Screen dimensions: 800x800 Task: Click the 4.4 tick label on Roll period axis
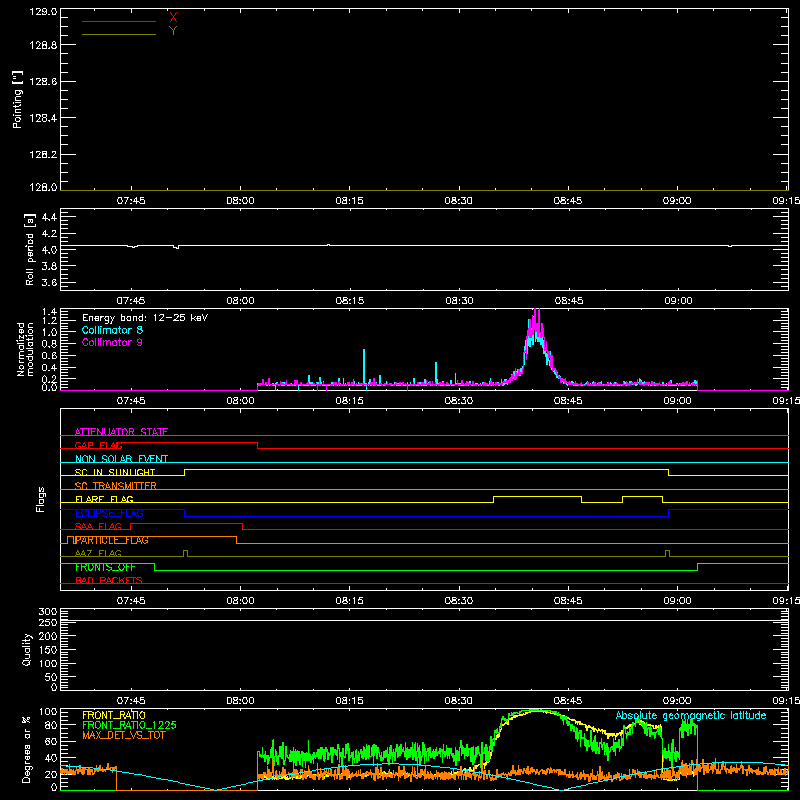click(x=49, y=217)
